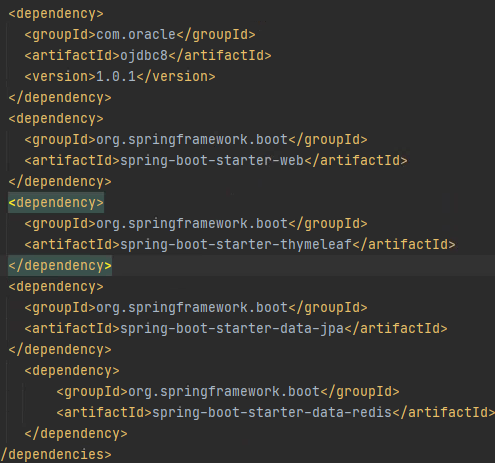Screen dimensions: 495x463
Task: Click the spring-boot-starter-data-jpa artifactId line
Action: coord(236,329)
